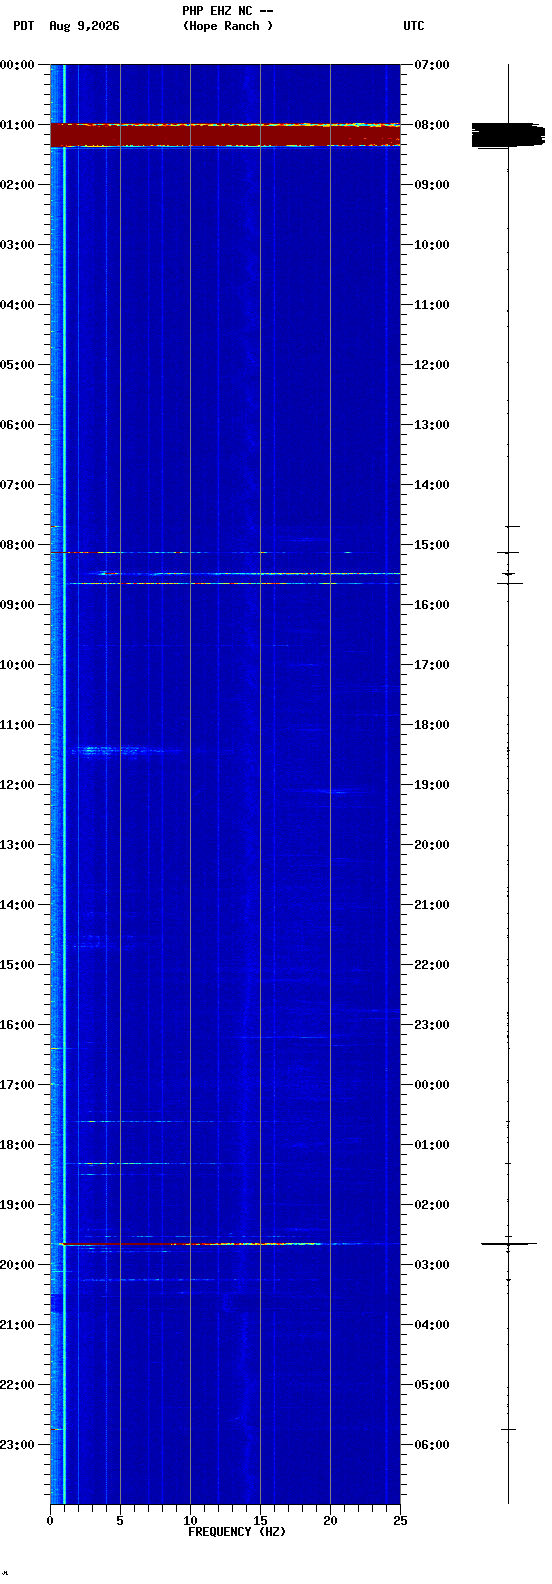Click the 'PDT' timezone label
Screen dimensions: 552x1584
24,26
